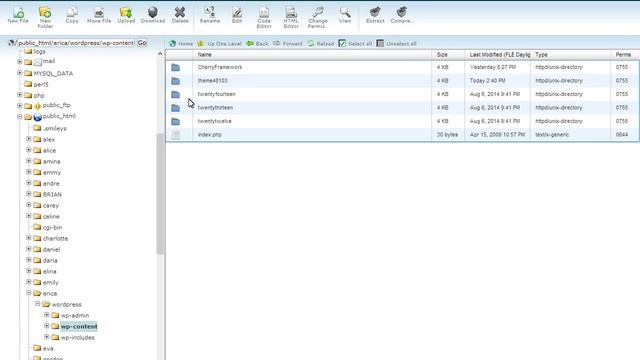
Task: Collapse the public_html tree node
Action: coord(20,117)
